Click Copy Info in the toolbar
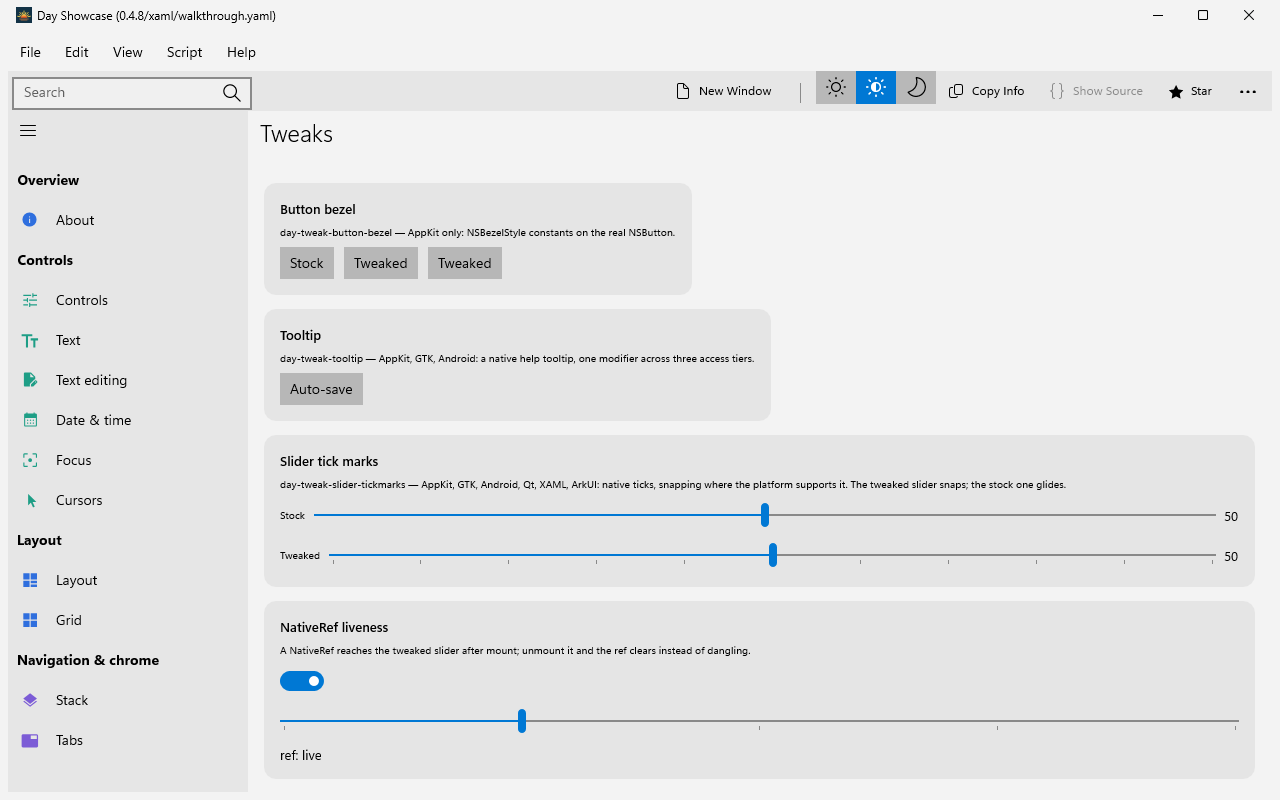This screenshot has height=800, width=1280. pyautogui.click(x=986, y=91)
